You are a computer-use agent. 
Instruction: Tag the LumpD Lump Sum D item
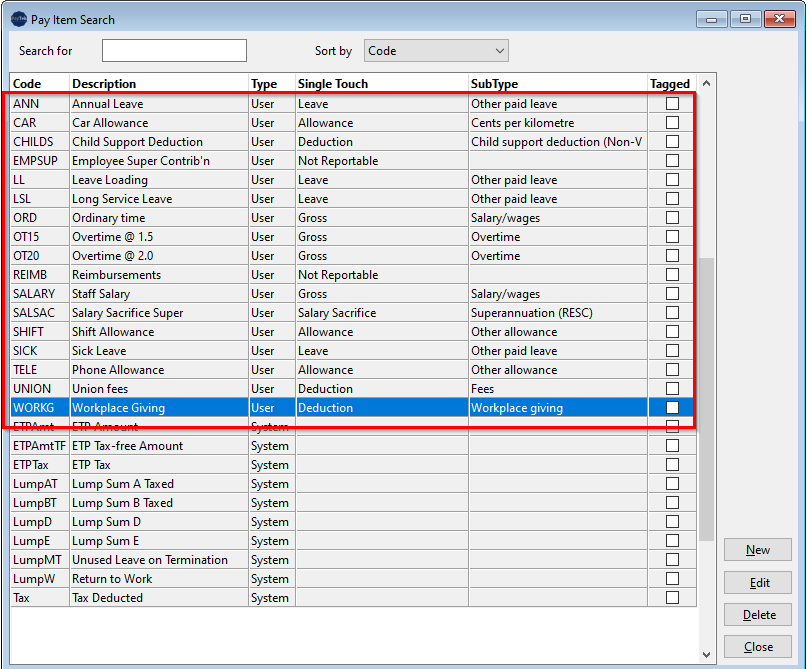pos(672,522)
